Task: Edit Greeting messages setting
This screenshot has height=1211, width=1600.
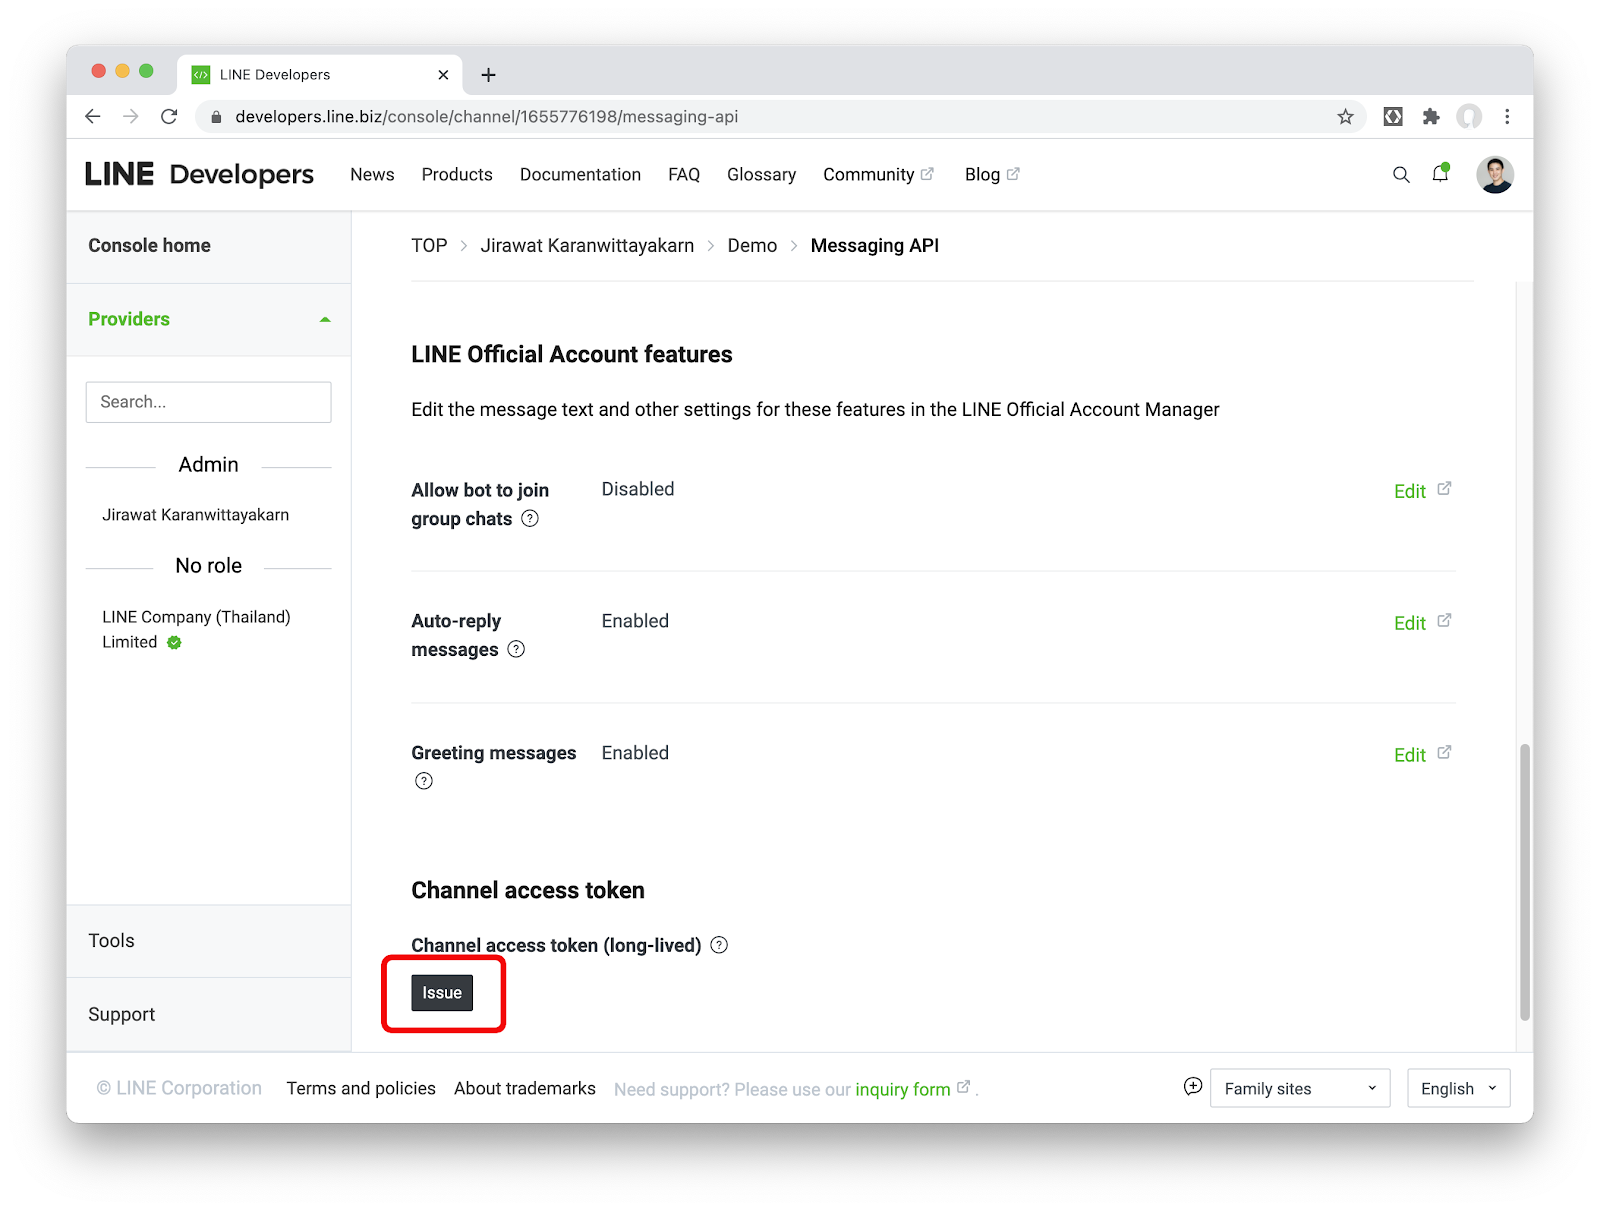Action: pyautogui.click(x=1422, y=755)
